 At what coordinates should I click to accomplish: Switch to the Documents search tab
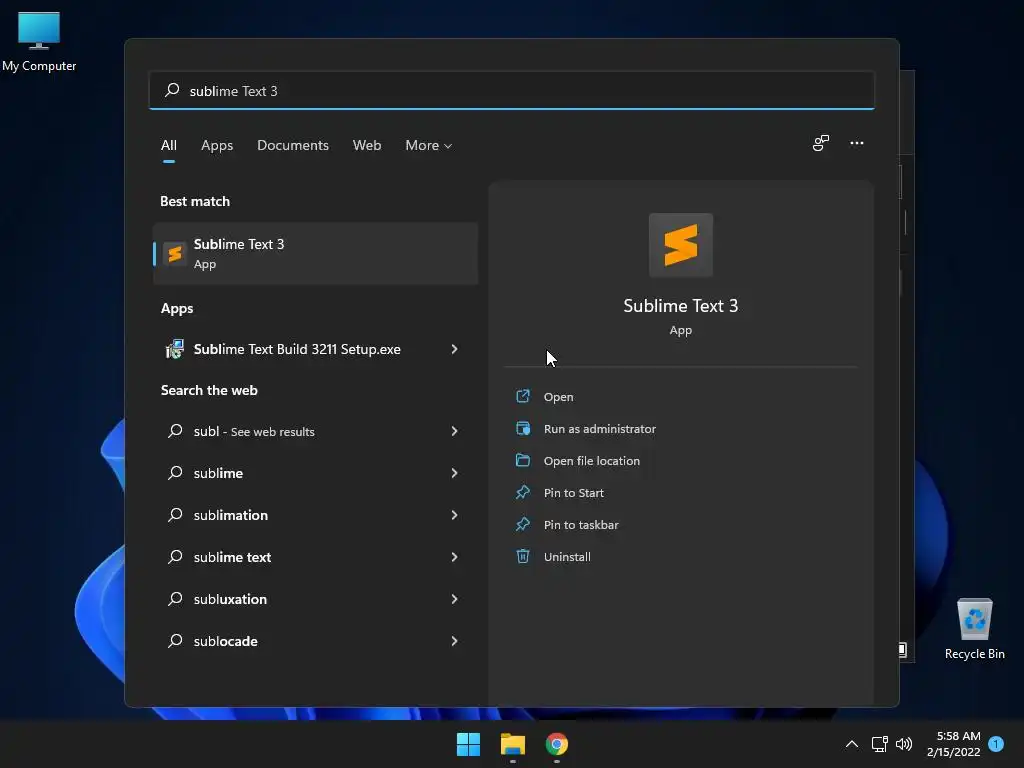[x=293, y=145]
